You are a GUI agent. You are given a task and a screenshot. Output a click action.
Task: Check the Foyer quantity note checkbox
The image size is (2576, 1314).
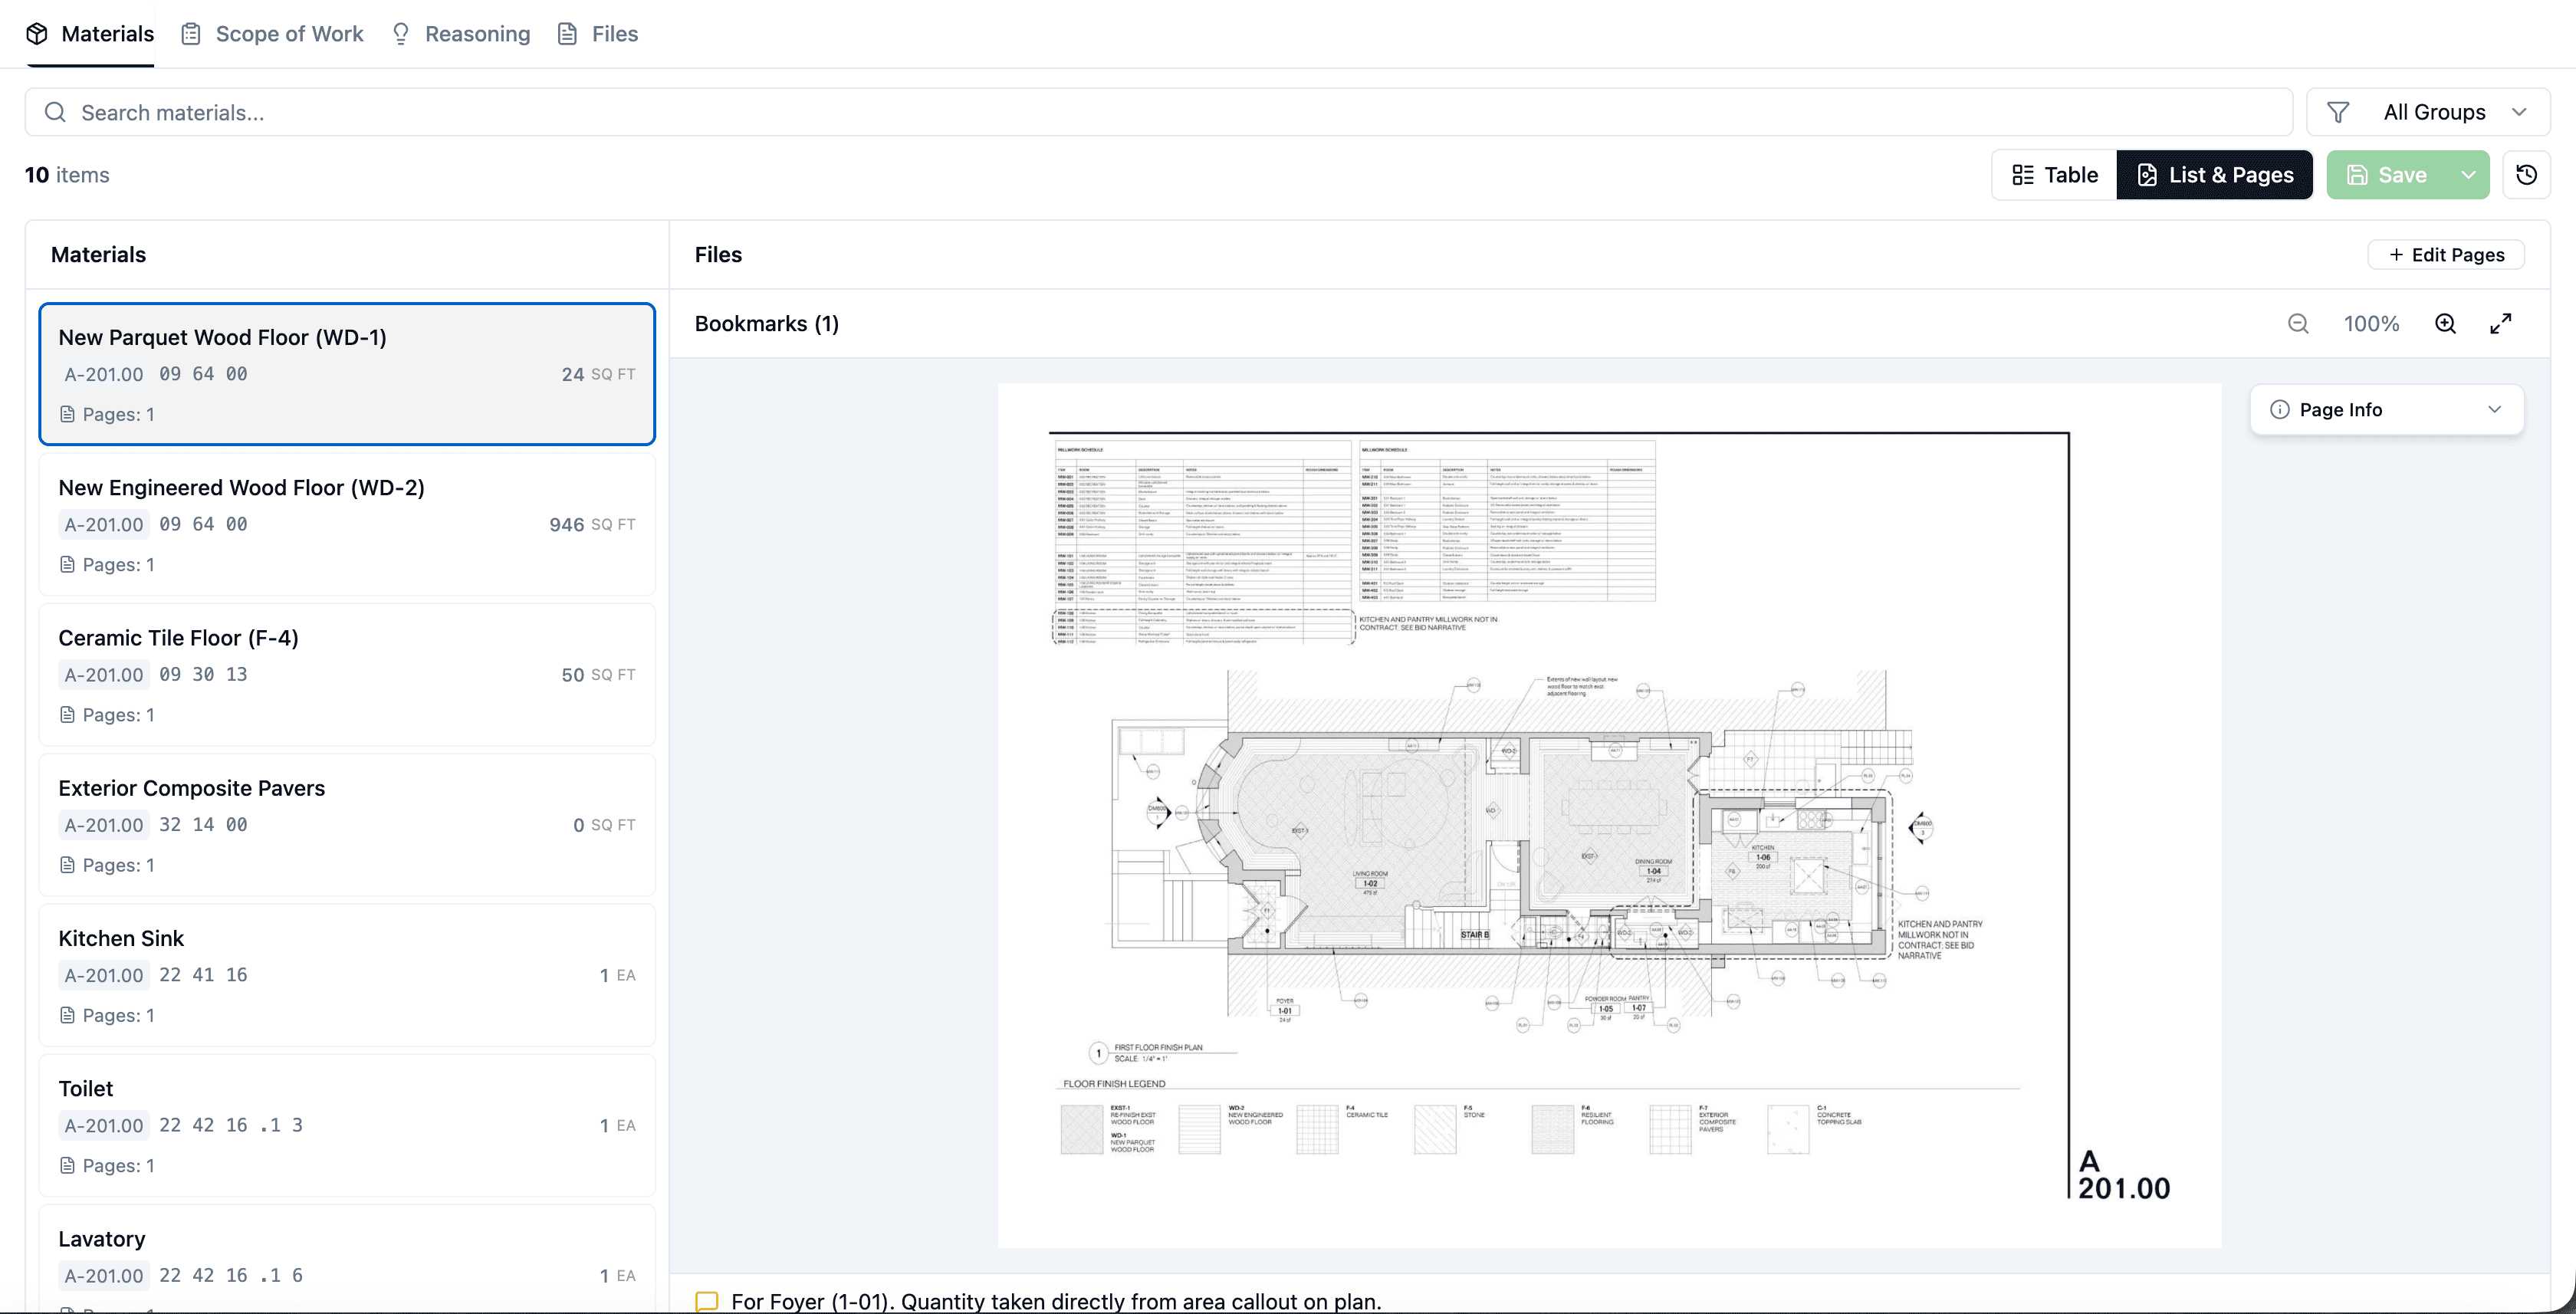(x=709, y=1300)
